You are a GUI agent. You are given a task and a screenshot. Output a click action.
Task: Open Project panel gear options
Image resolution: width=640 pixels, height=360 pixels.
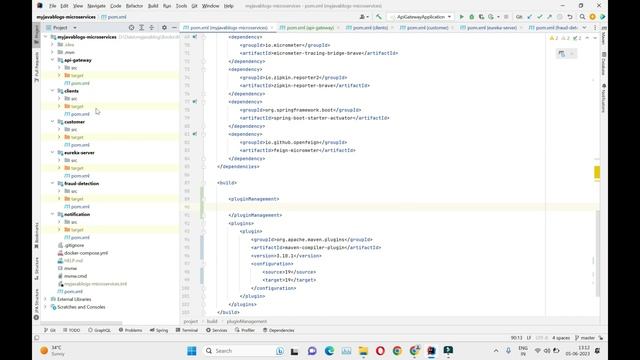coord(164,27)
